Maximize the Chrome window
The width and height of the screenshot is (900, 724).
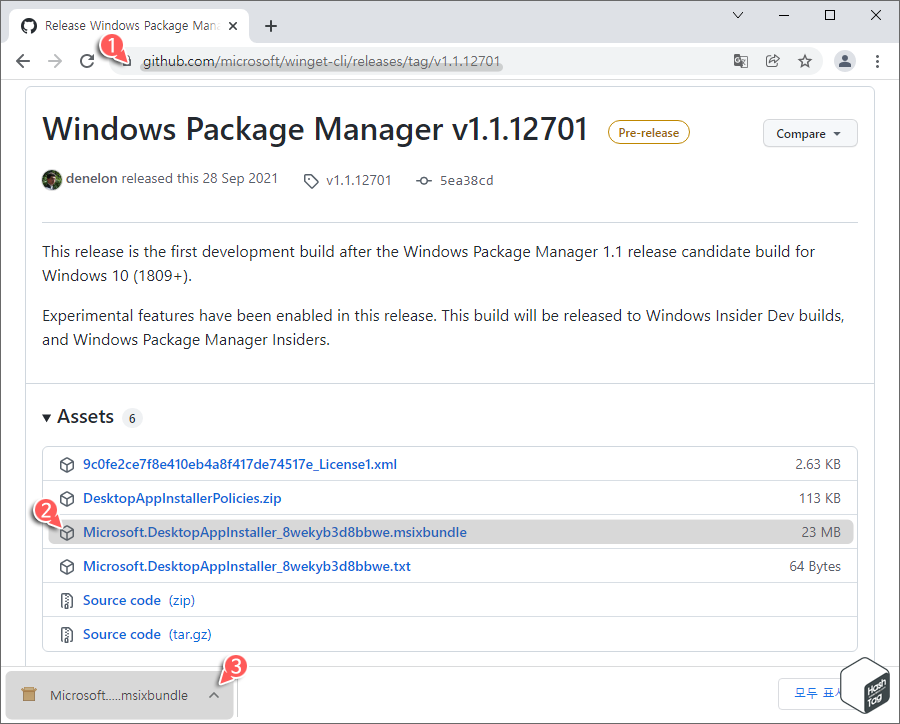[830, 15]
